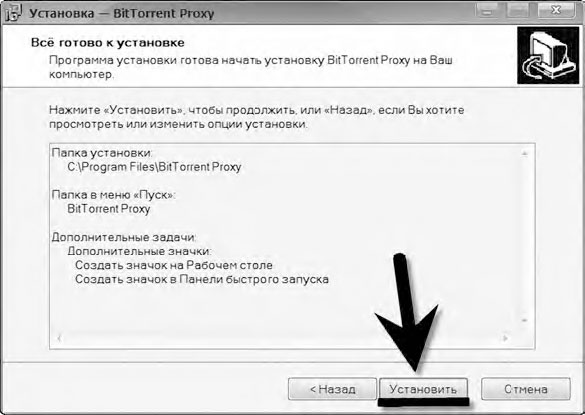Screen dimensions: 585x415
Task: Click the Всё готово к установке heading
Action: coord(107,43)
